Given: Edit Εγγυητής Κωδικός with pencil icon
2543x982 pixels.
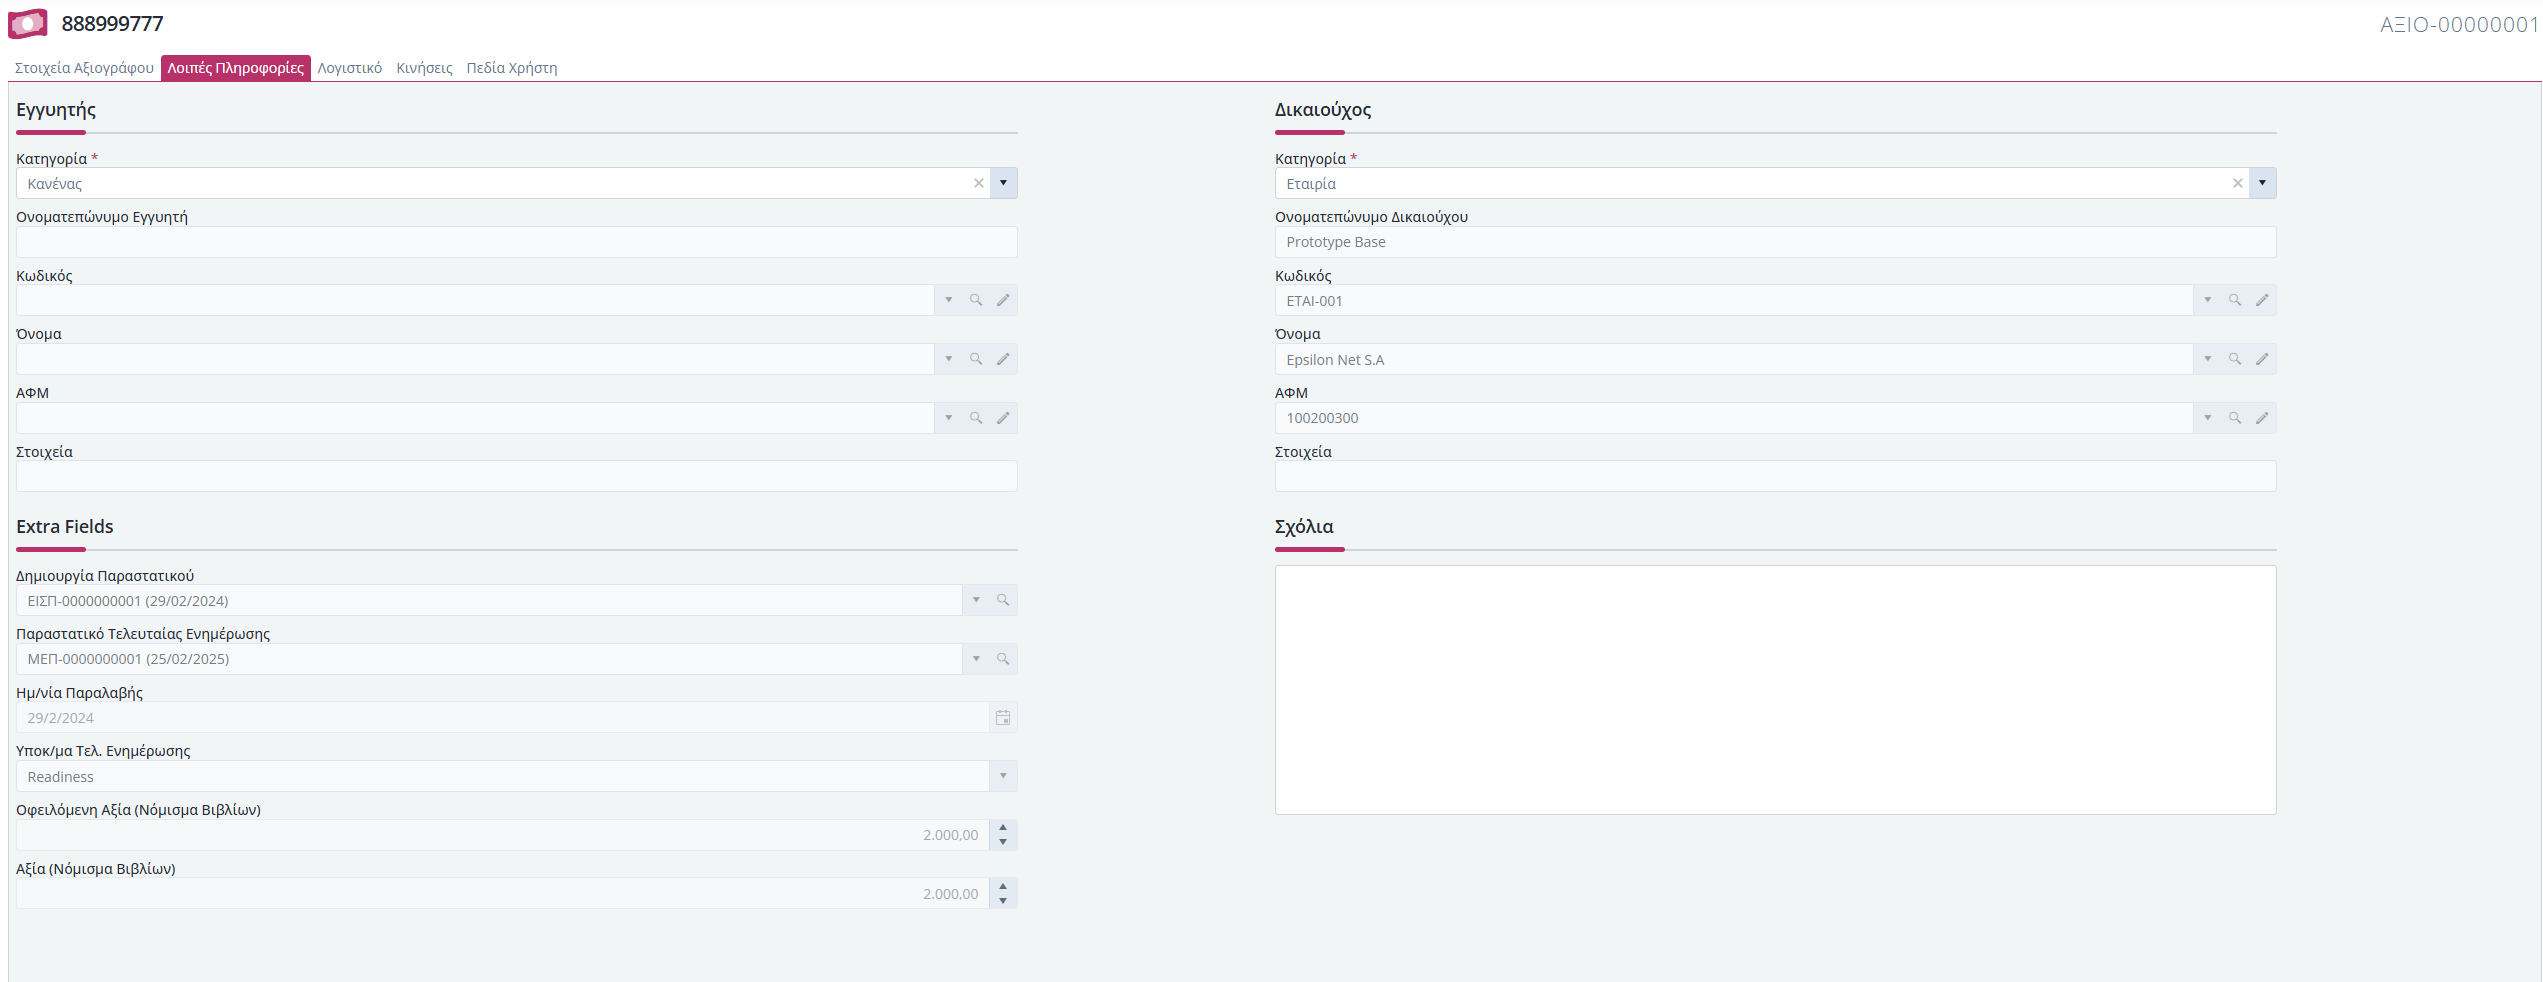Looking at the screenshot, I should click(1003, 300).
